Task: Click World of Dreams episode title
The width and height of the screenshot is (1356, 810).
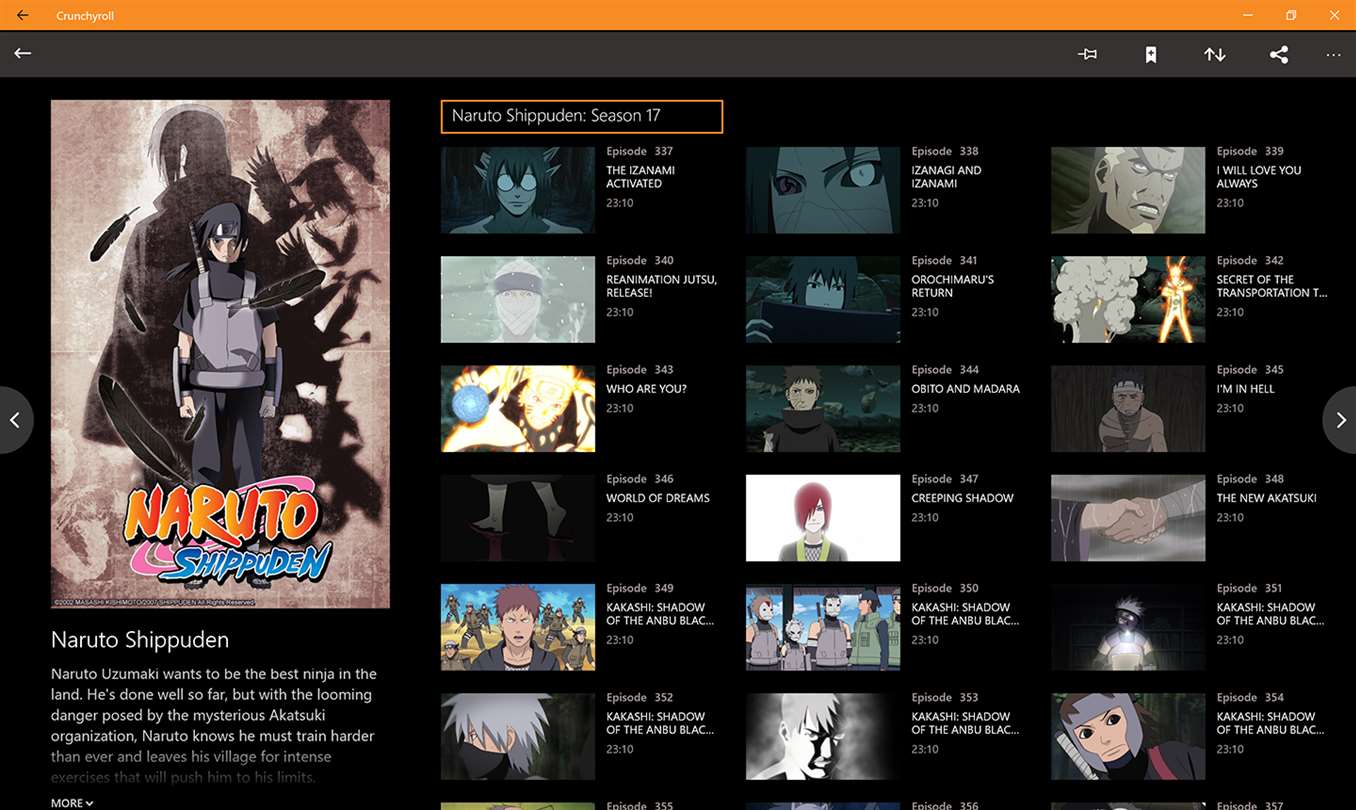Action: coord(658,498)
